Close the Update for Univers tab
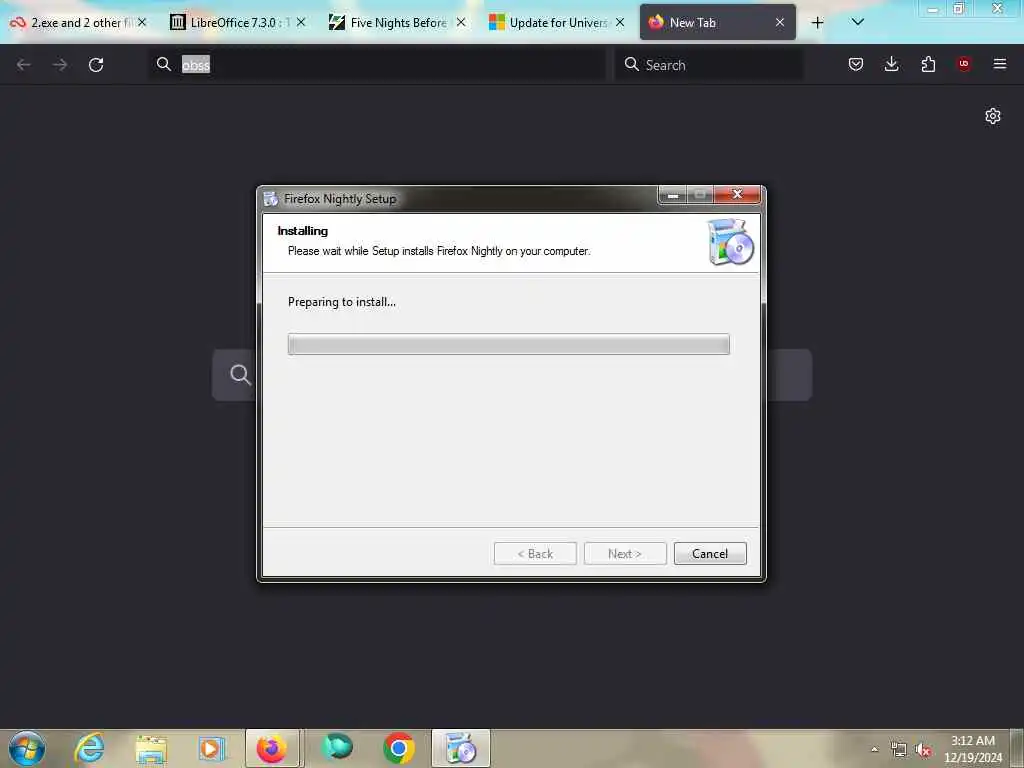Image resolution: width=1024 pixels, height=768 pixels. tap(620, 22)
